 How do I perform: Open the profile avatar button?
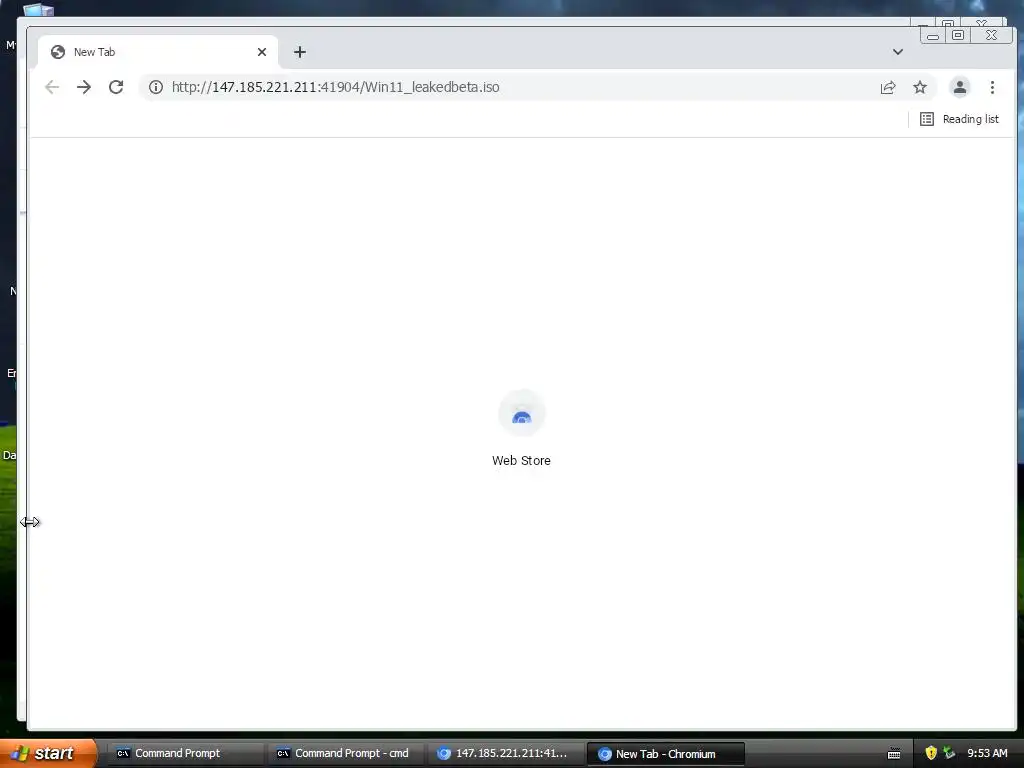click(x=959, y=88)
